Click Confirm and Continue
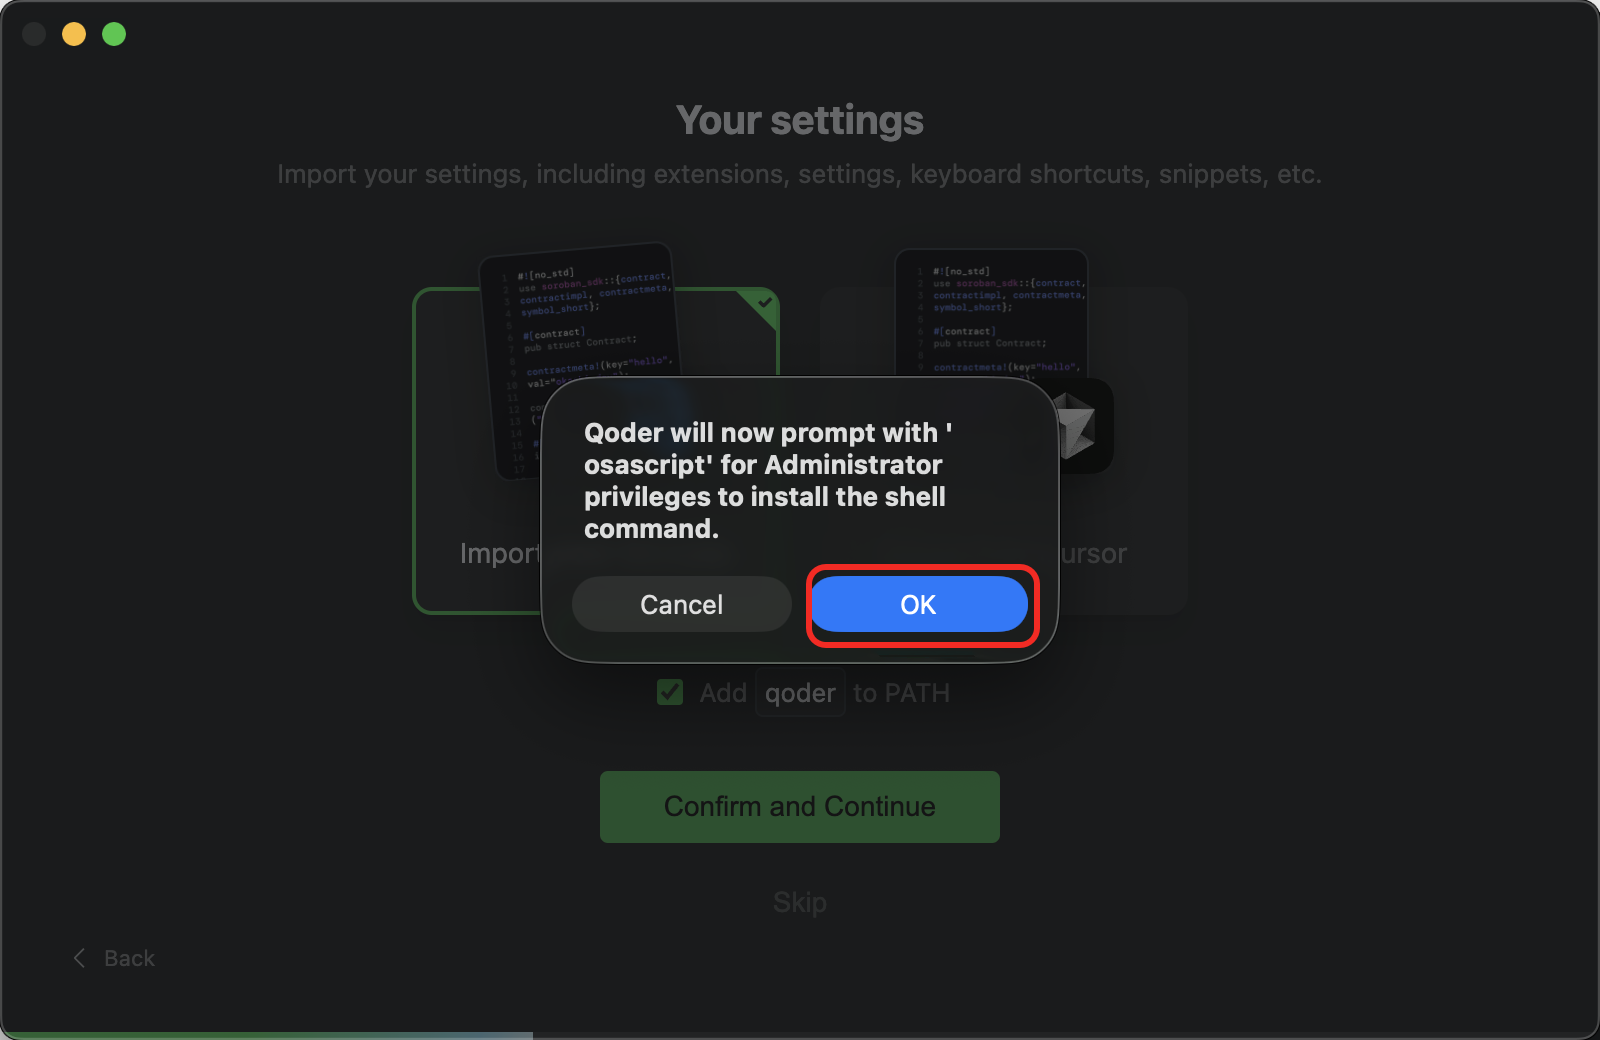The height and width of the screenshot is (1040, 1600). click(799, 807)
